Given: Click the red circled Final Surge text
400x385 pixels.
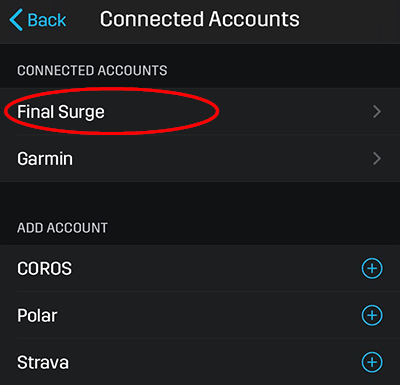Looking at the screenshot, I should click(x=61, y=112).
